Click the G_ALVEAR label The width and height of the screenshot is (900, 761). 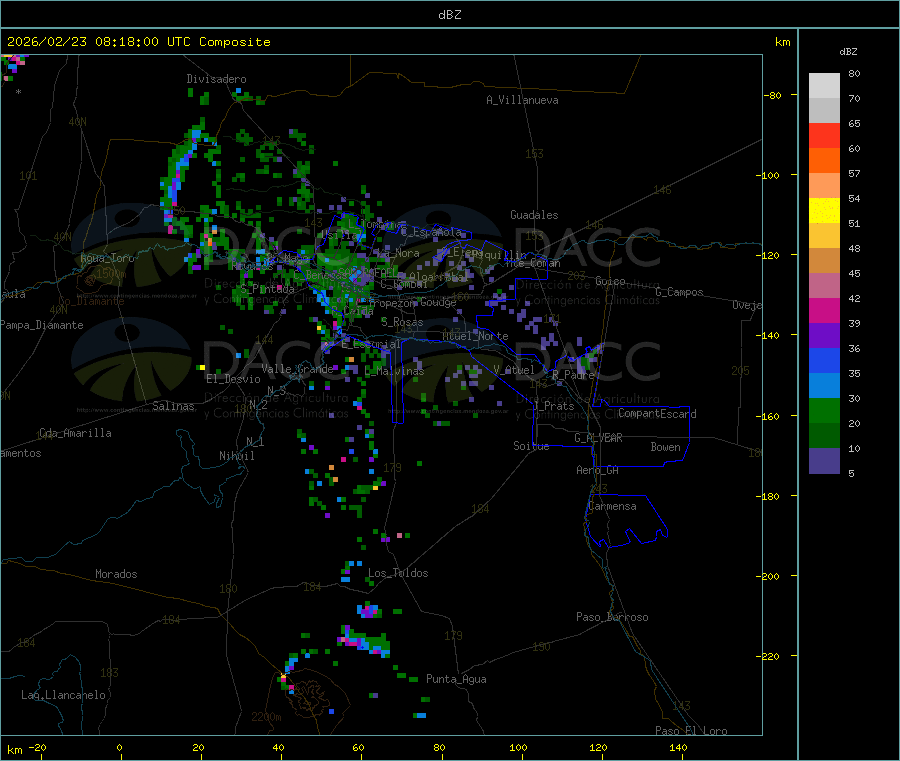(x=598, y=438)
